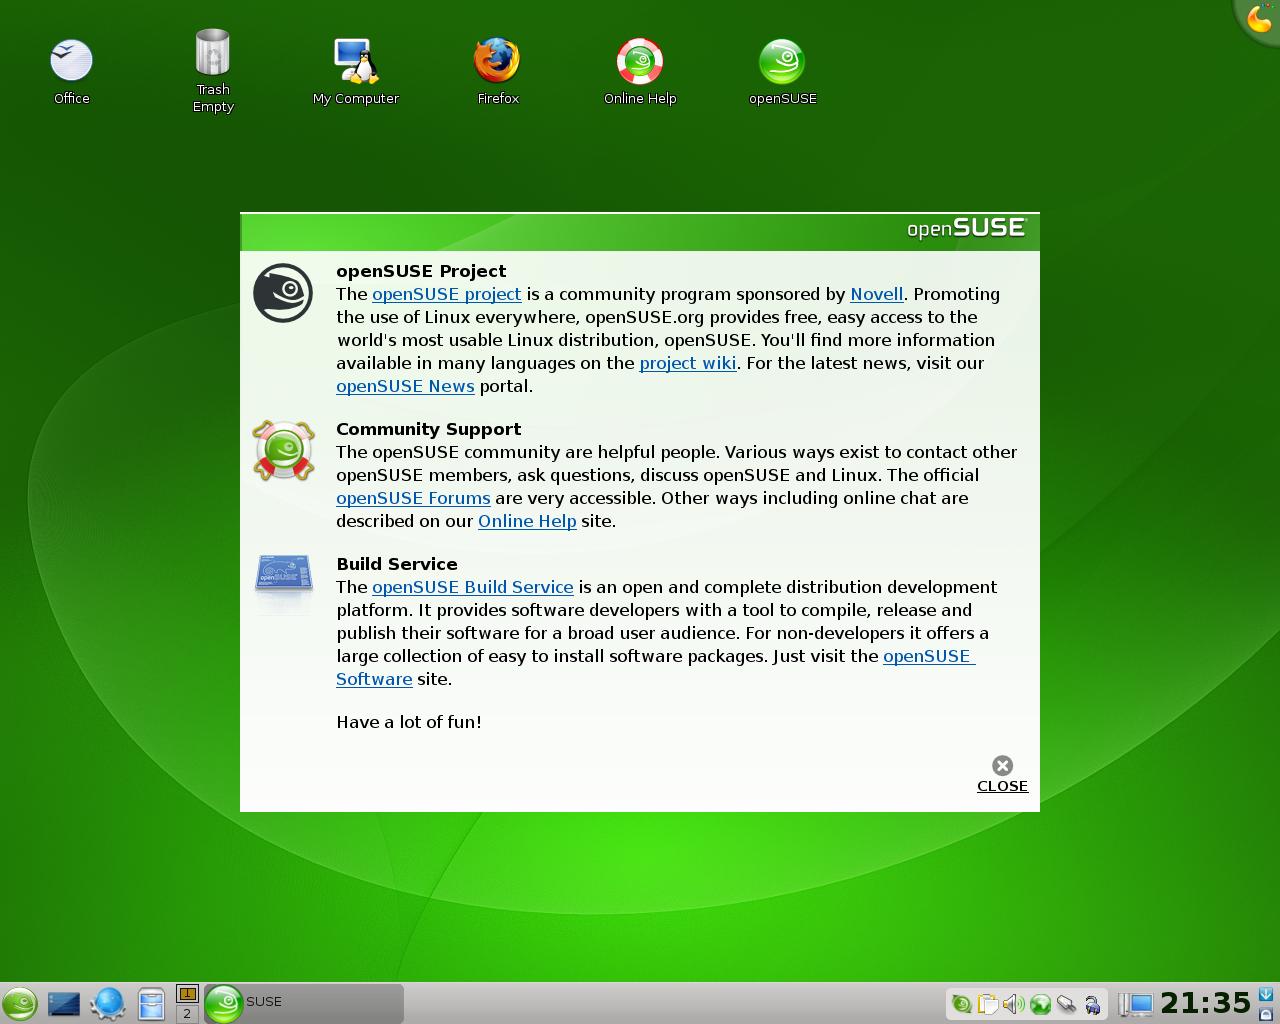Image resolution: width=1280 pixels, height=1024 pixels.
Task: Open the Novell hyperlink
Action: [876, 294]
